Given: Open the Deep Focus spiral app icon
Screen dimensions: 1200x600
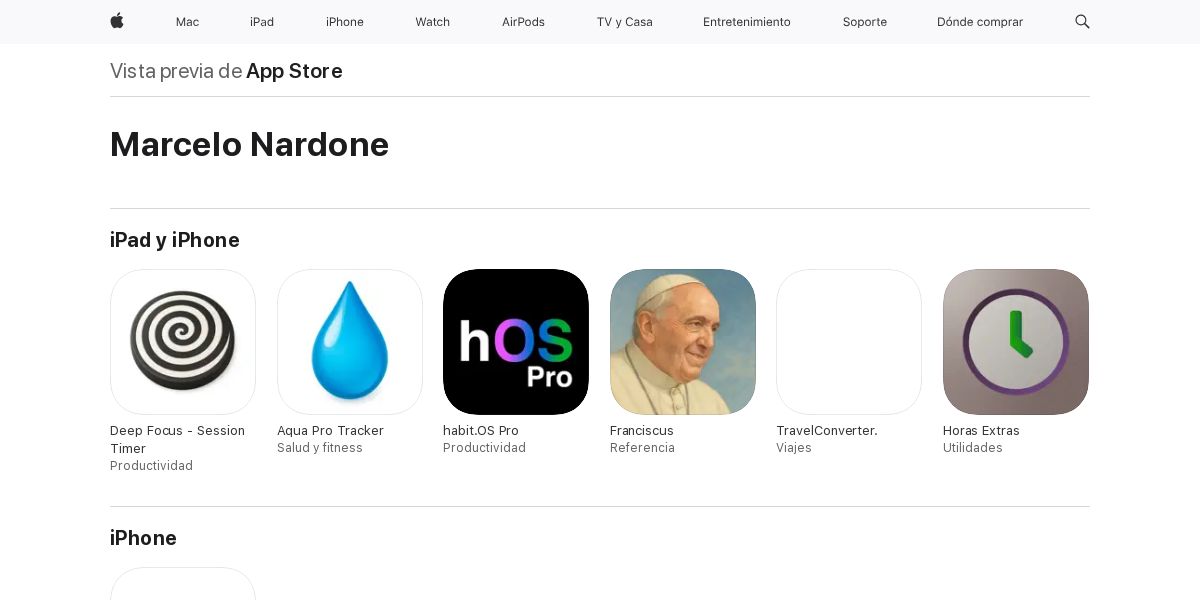Looking at the screenshot, I should tap(183, 342).
